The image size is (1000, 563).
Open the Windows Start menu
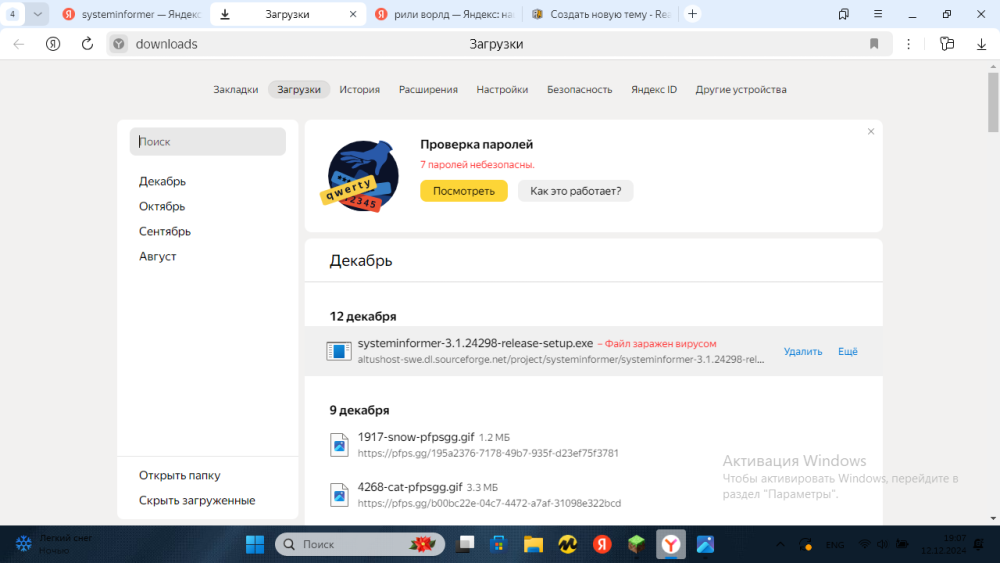(255, 545)
